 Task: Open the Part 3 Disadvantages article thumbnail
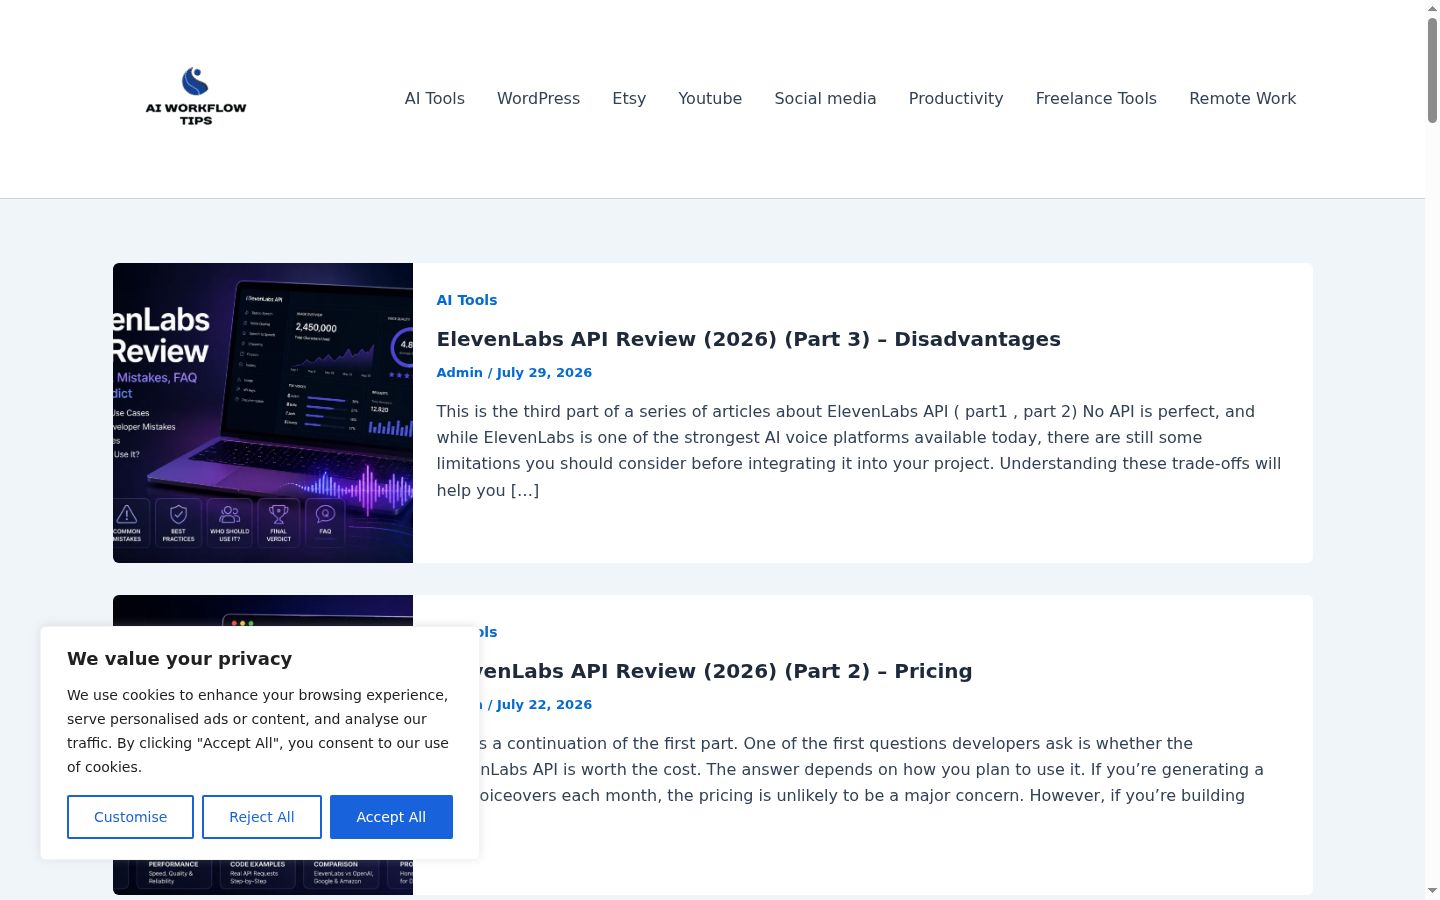pyautogui.click(x=263, y=413)
